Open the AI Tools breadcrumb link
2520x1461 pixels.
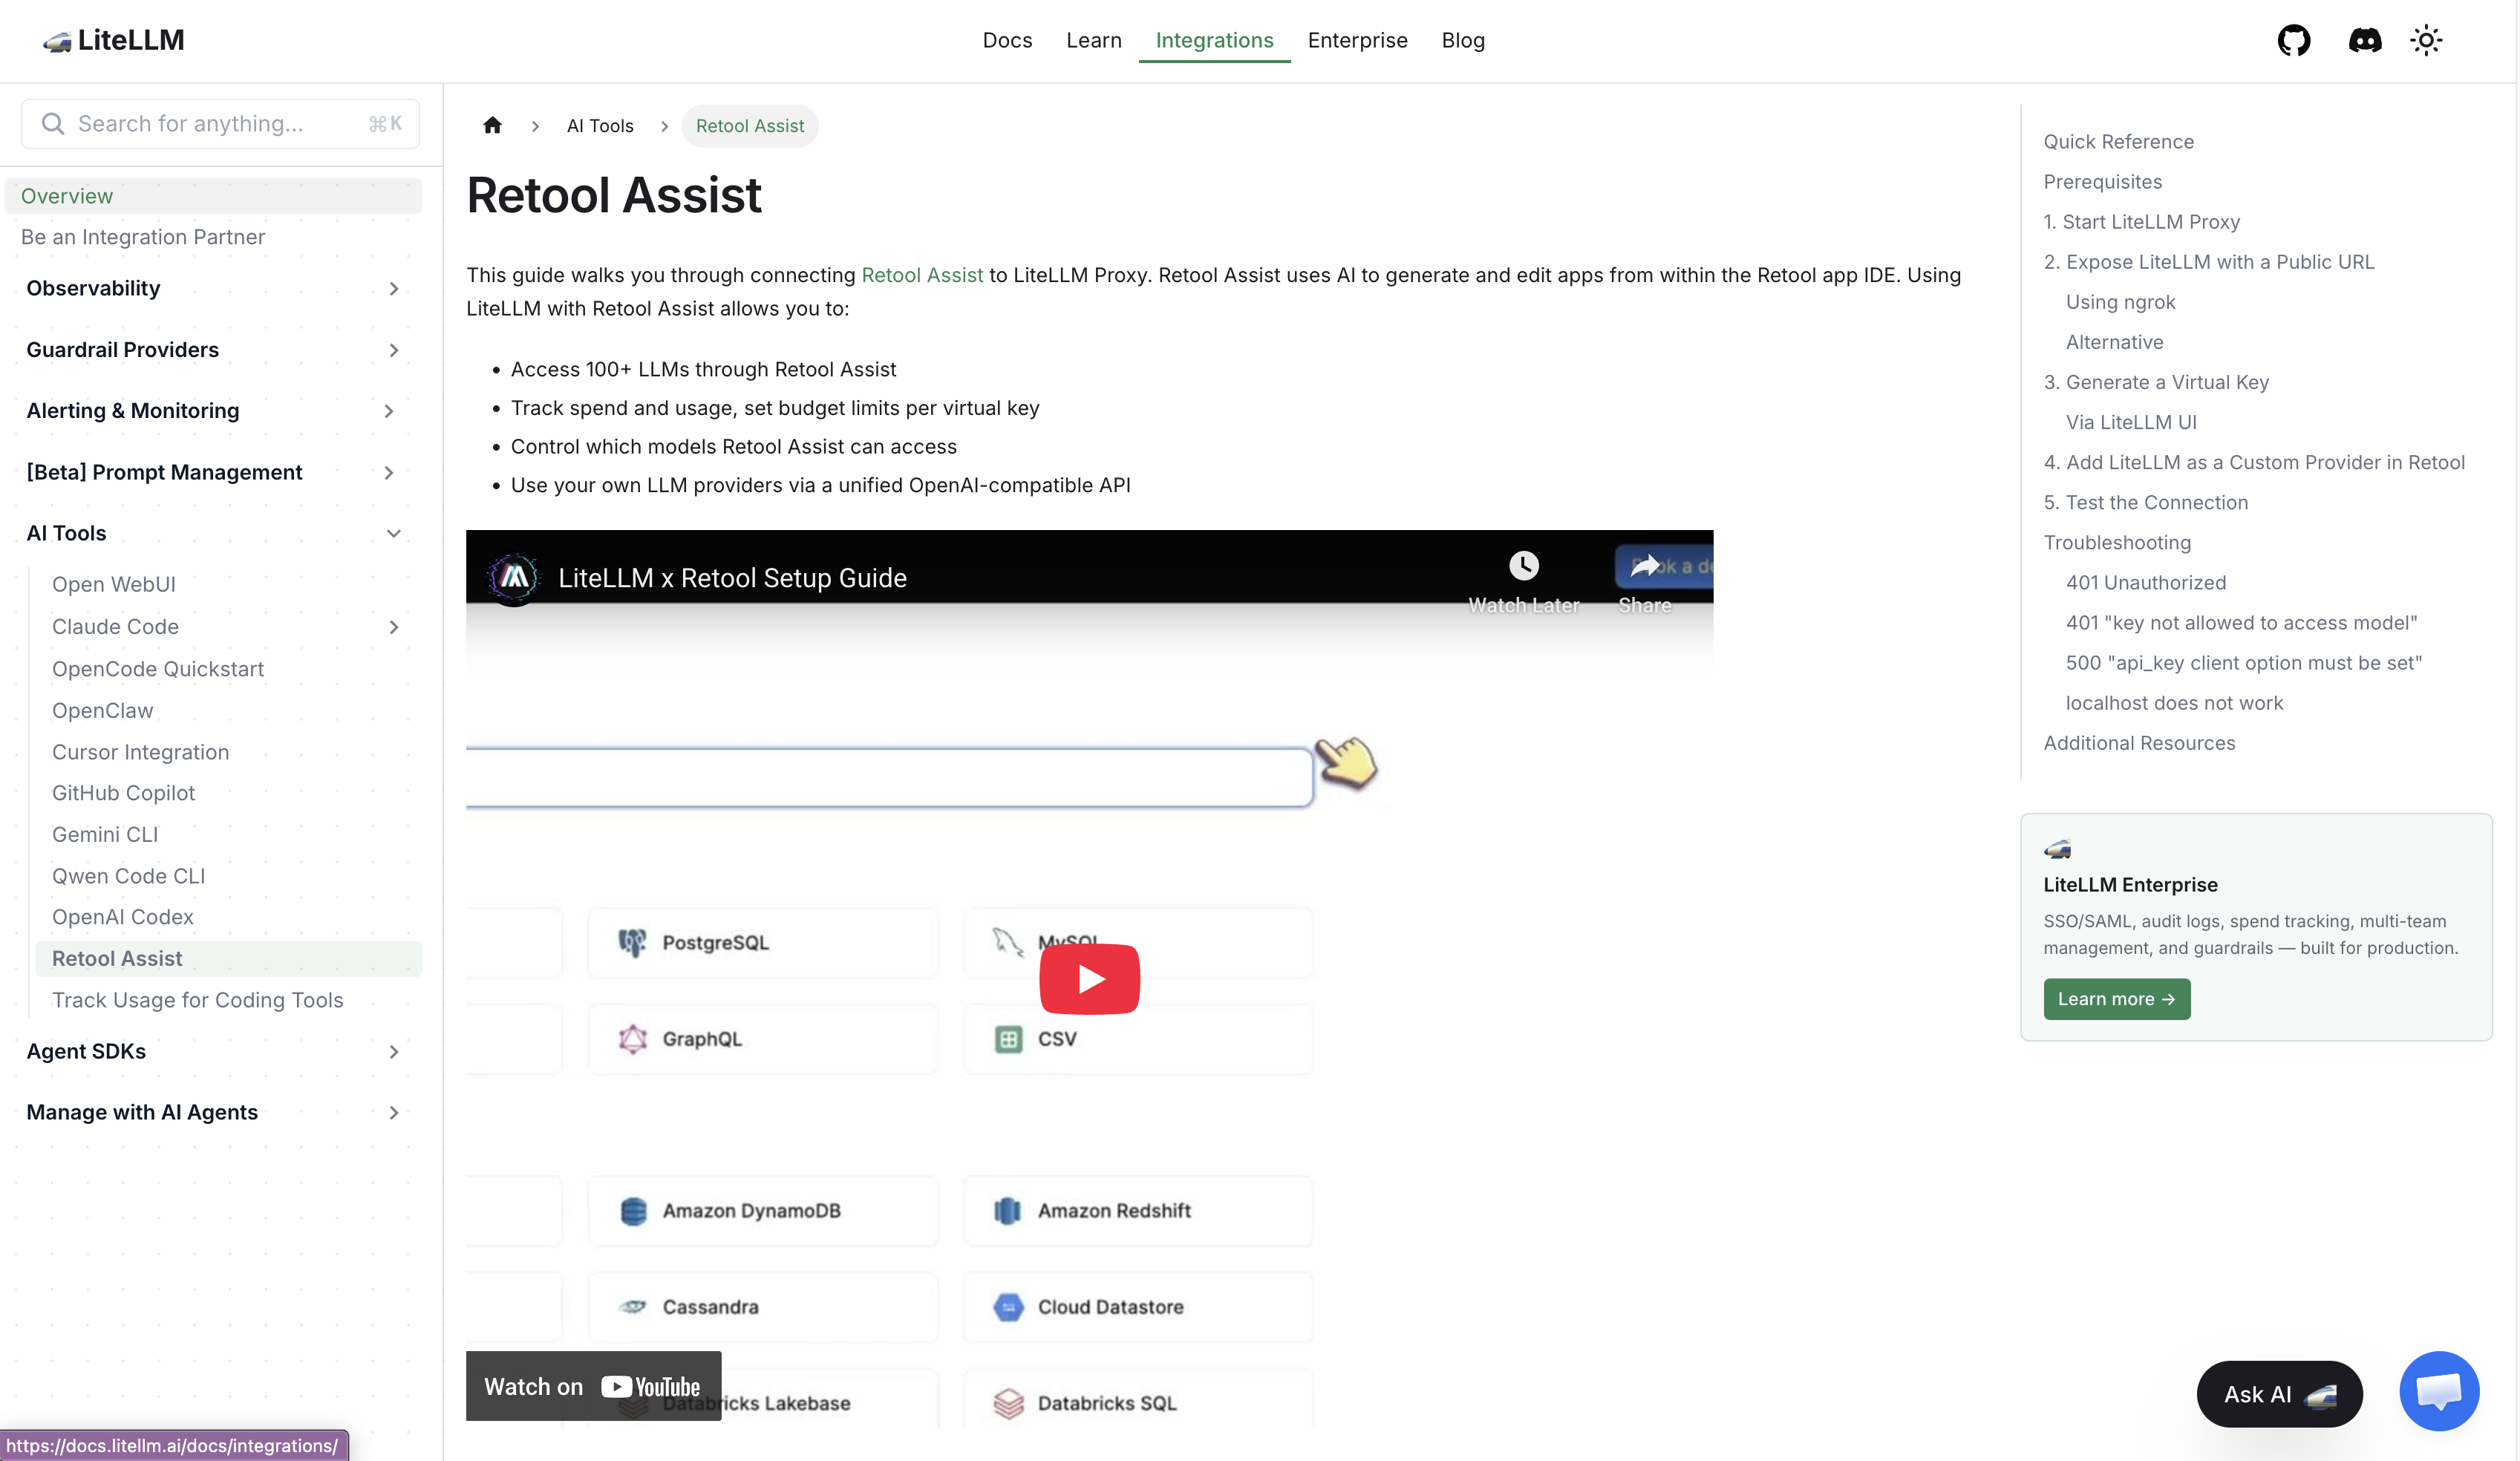600,126
